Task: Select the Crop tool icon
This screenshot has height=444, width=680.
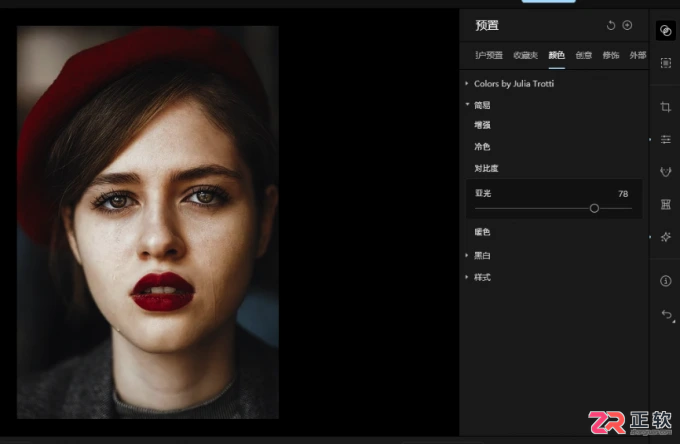Action: pyautogui.click(x=666, y=107)
